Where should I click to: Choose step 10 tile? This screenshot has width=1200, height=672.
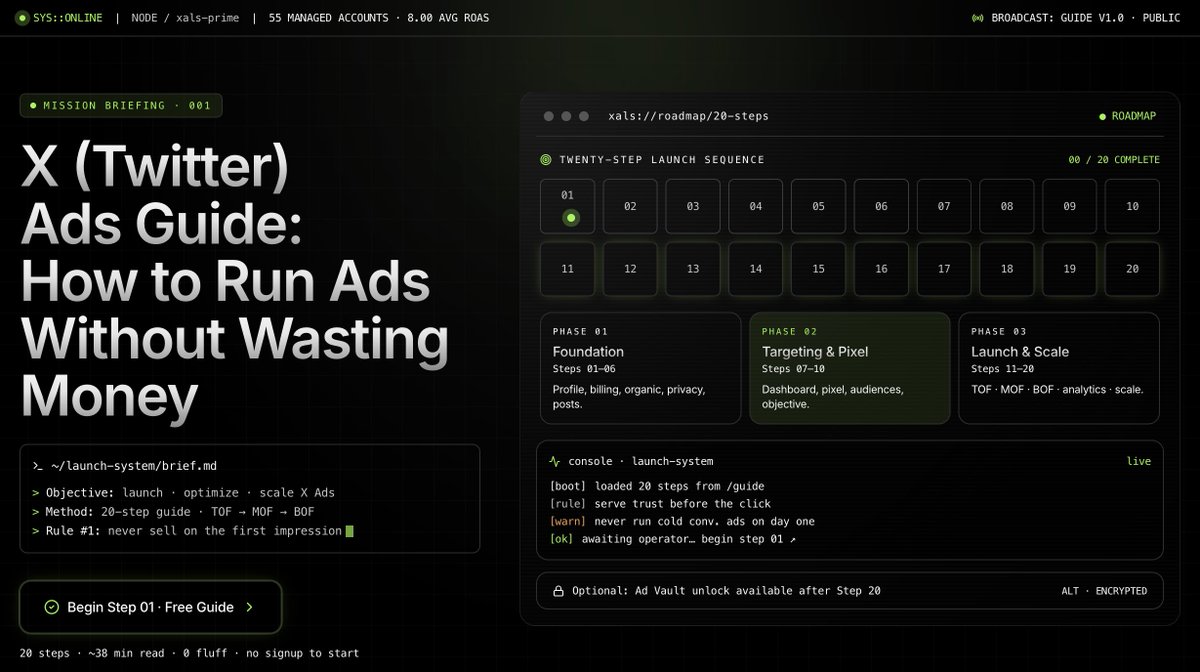(x=1132, y=206)
